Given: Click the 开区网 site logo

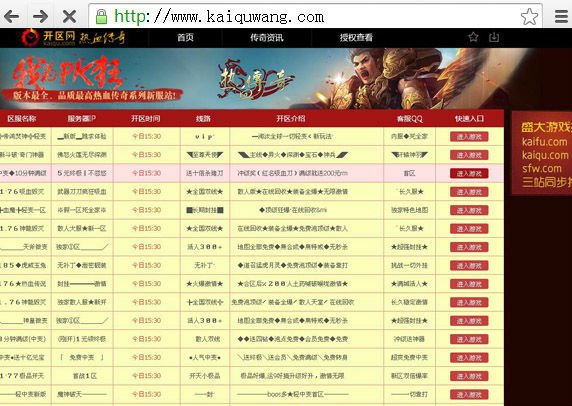Looking at the screenshot, I should point(73,37).
